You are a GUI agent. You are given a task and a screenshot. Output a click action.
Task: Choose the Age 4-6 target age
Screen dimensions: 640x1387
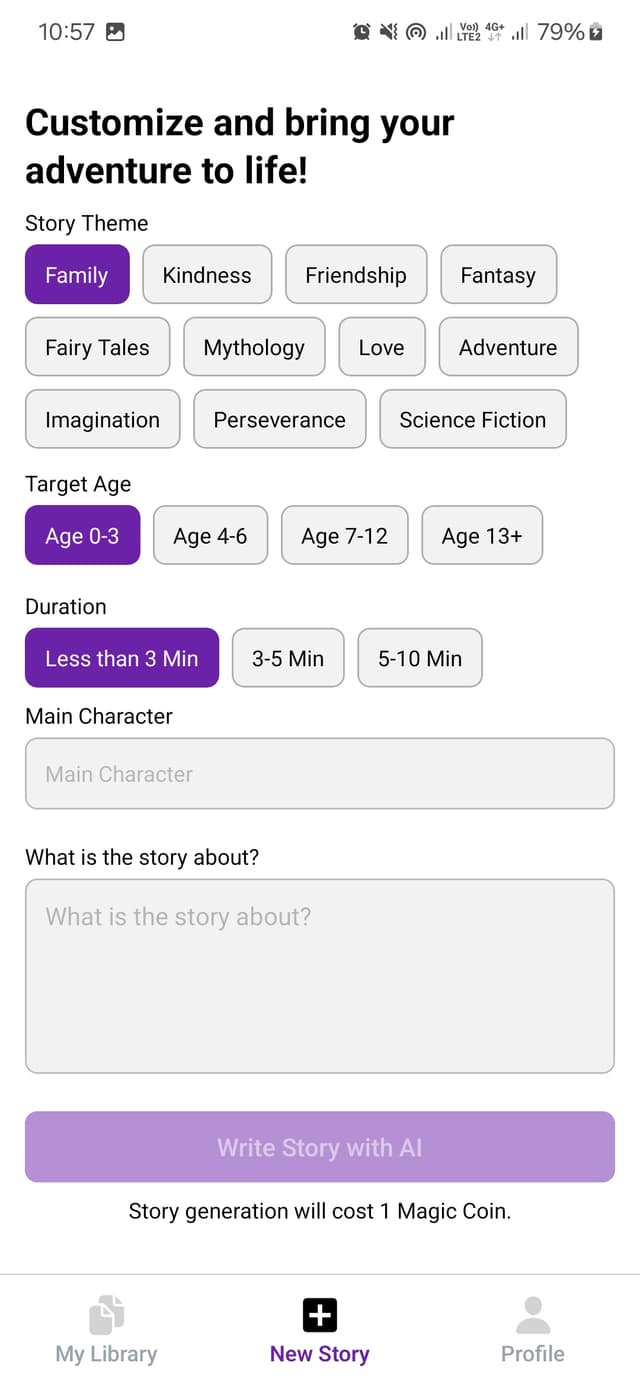pos(210,536)
